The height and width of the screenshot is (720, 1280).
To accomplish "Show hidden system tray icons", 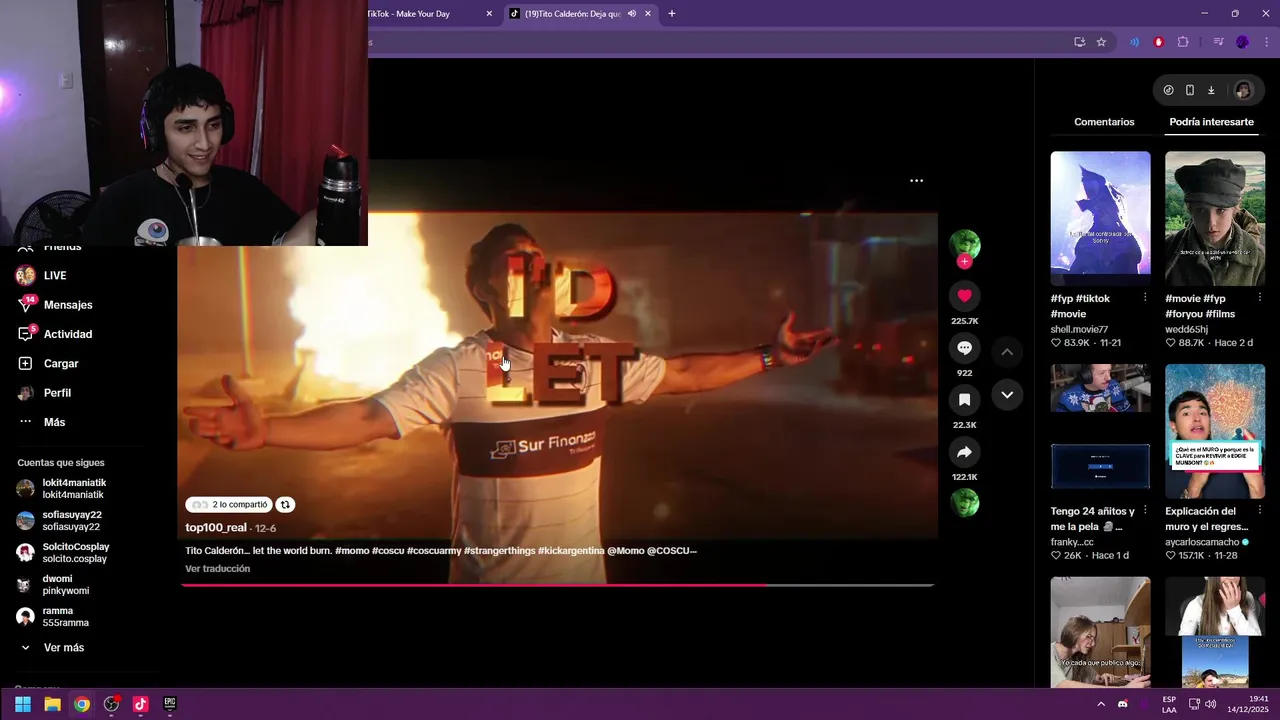I will pos(1101,704).
